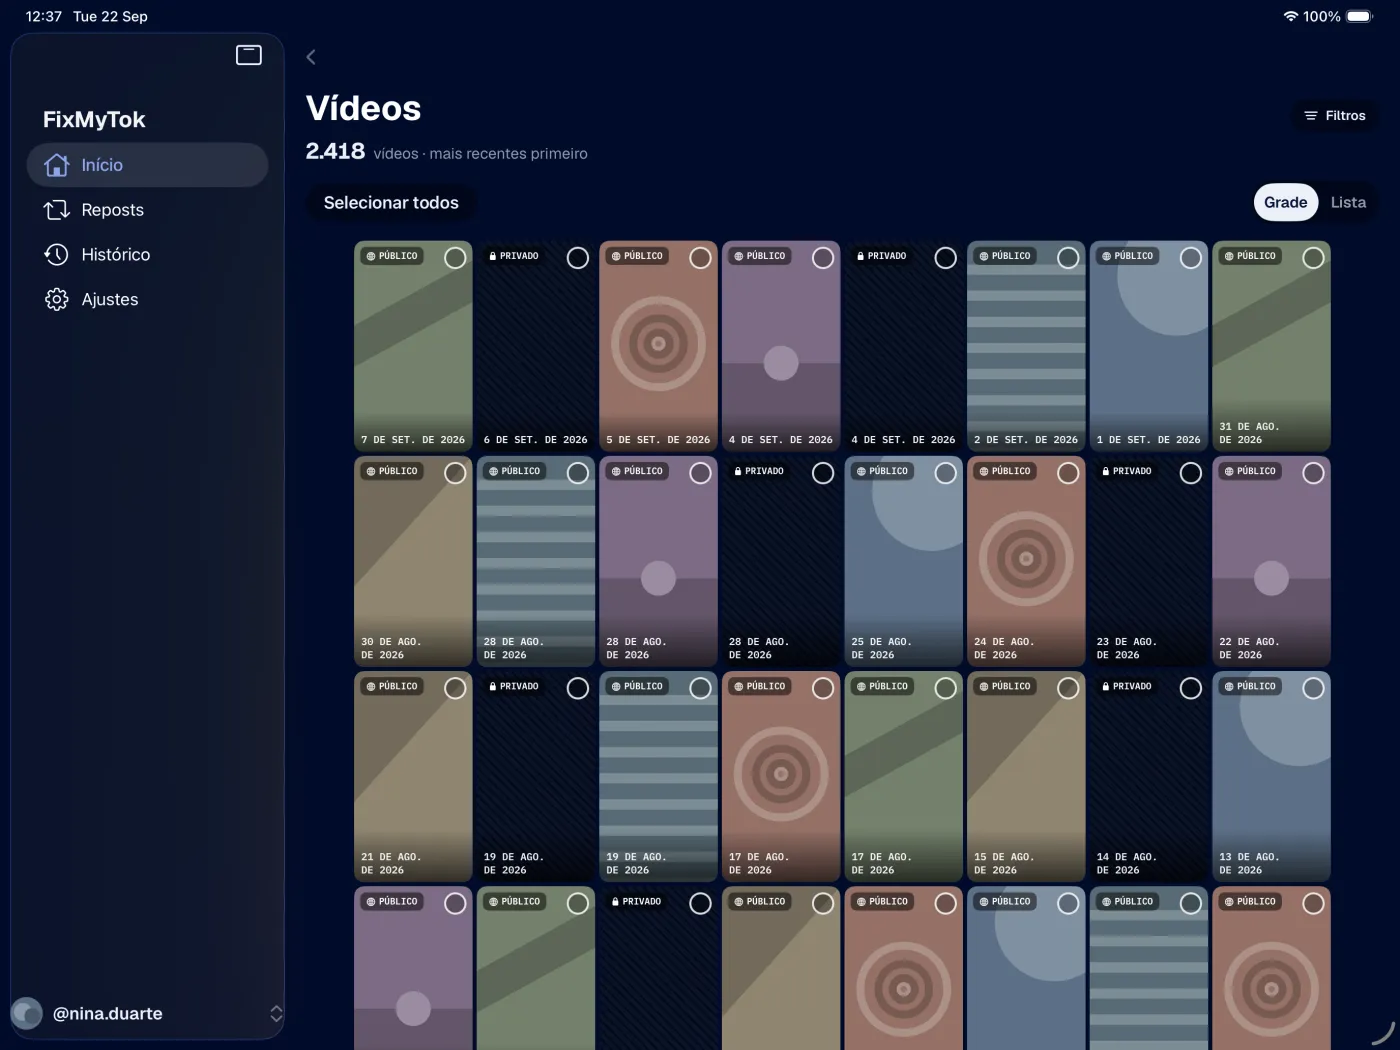Check the Wi-Fi status icon

[1291, 16]
